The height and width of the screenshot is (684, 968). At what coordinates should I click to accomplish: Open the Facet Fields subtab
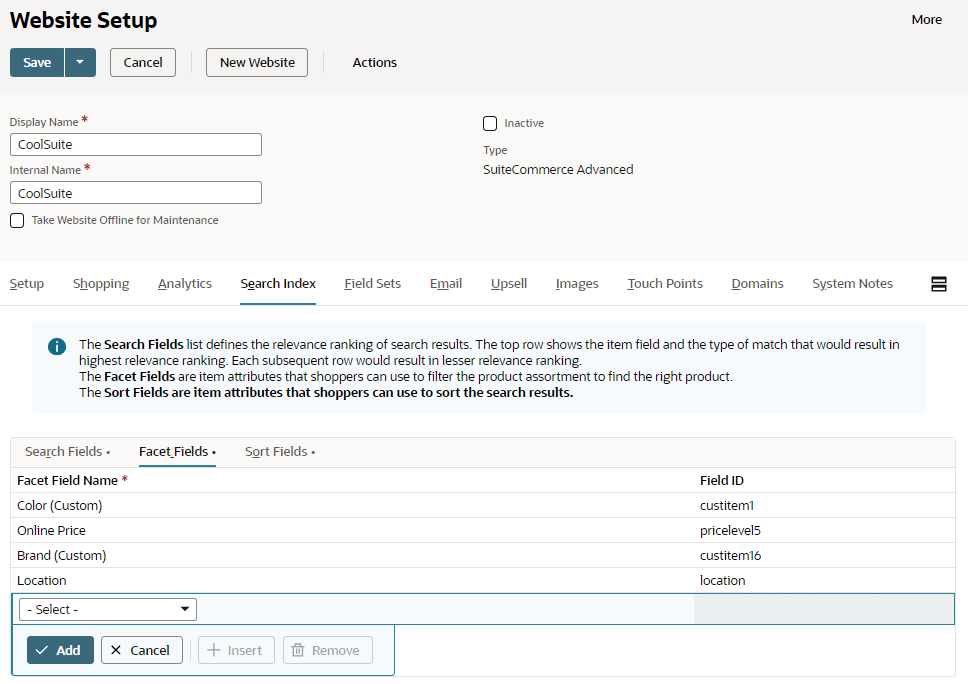click(177, 452)
